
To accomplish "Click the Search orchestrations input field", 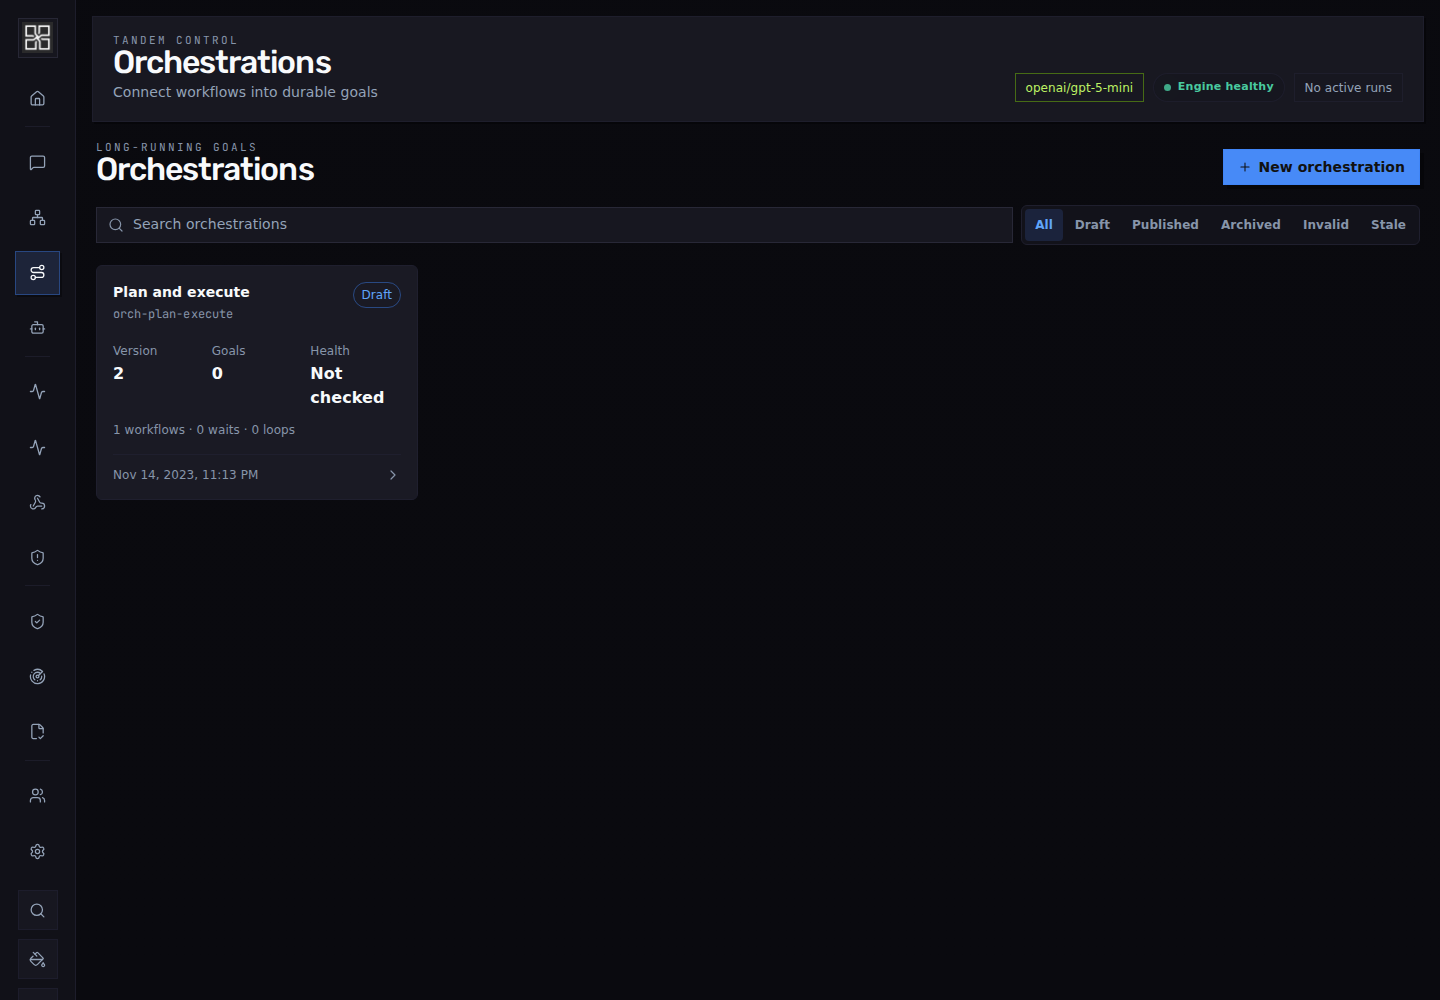I will (554, 225).
